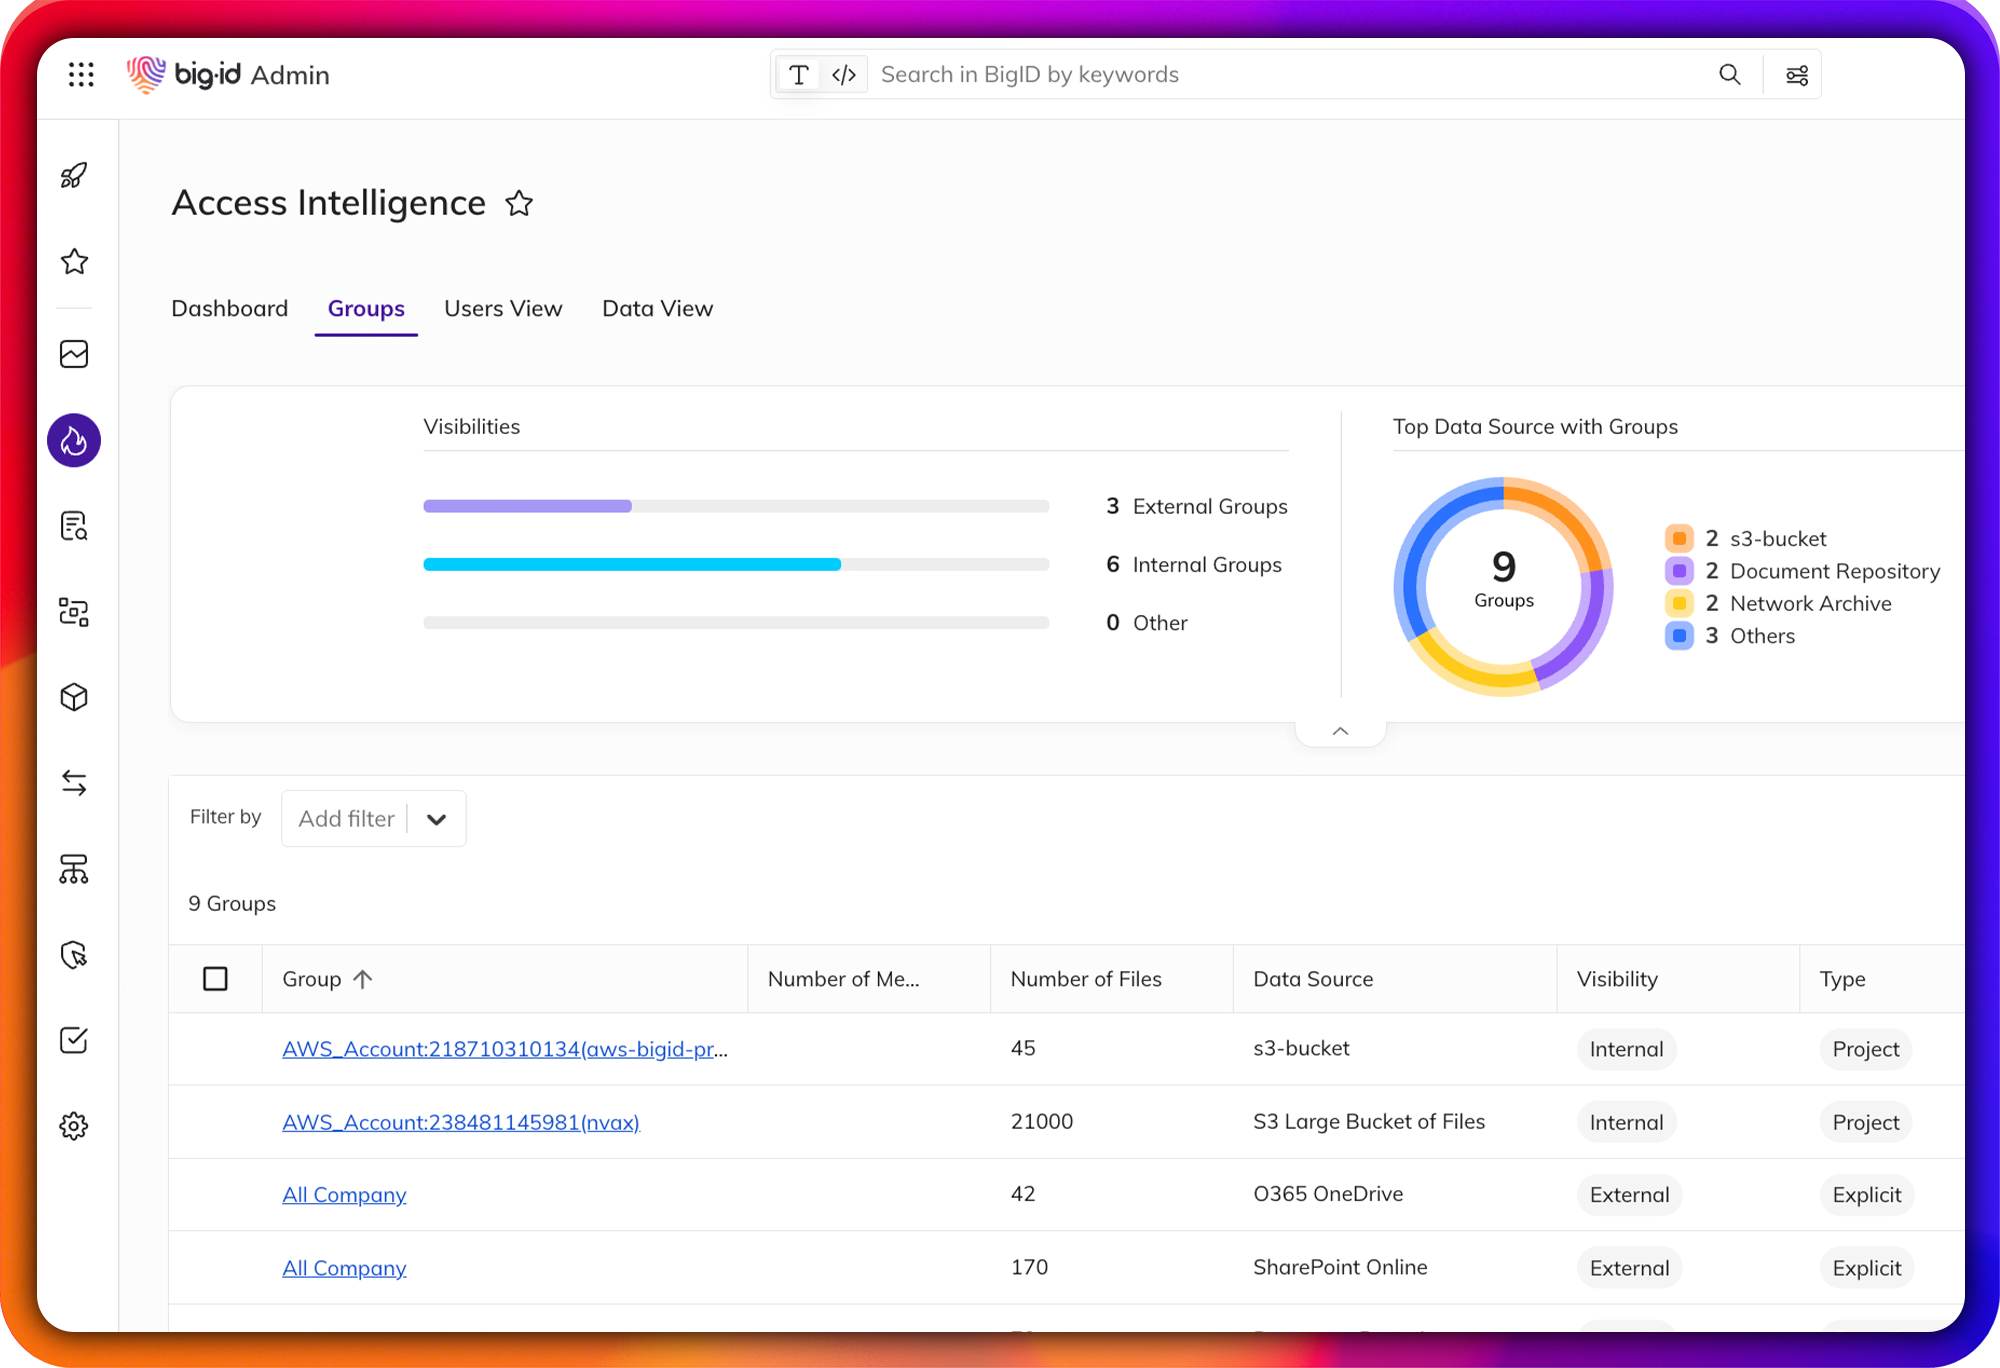Tick the select-all checkbox in the Group table
2000x1368 pixels.
(215, 978)
